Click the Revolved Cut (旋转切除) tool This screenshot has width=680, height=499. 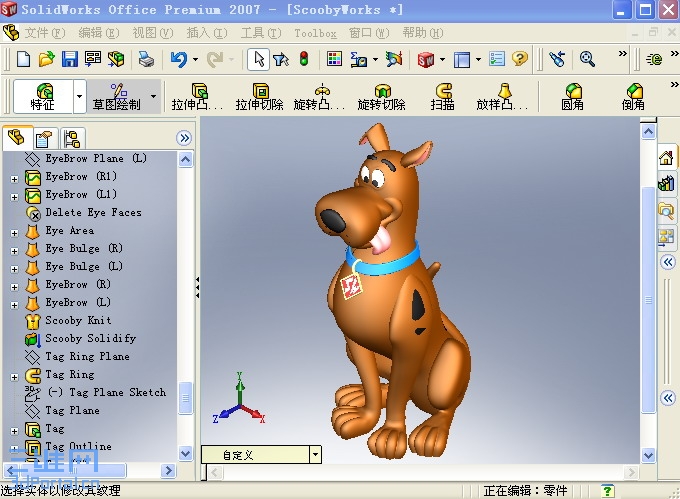[381, 97]
